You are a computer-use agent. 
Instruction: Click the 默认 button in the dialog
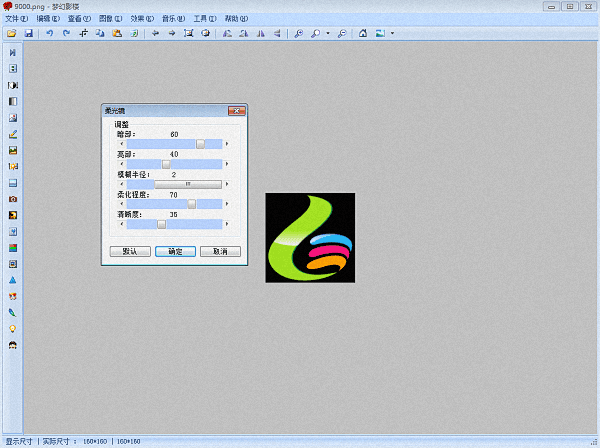tap(130, 251)
